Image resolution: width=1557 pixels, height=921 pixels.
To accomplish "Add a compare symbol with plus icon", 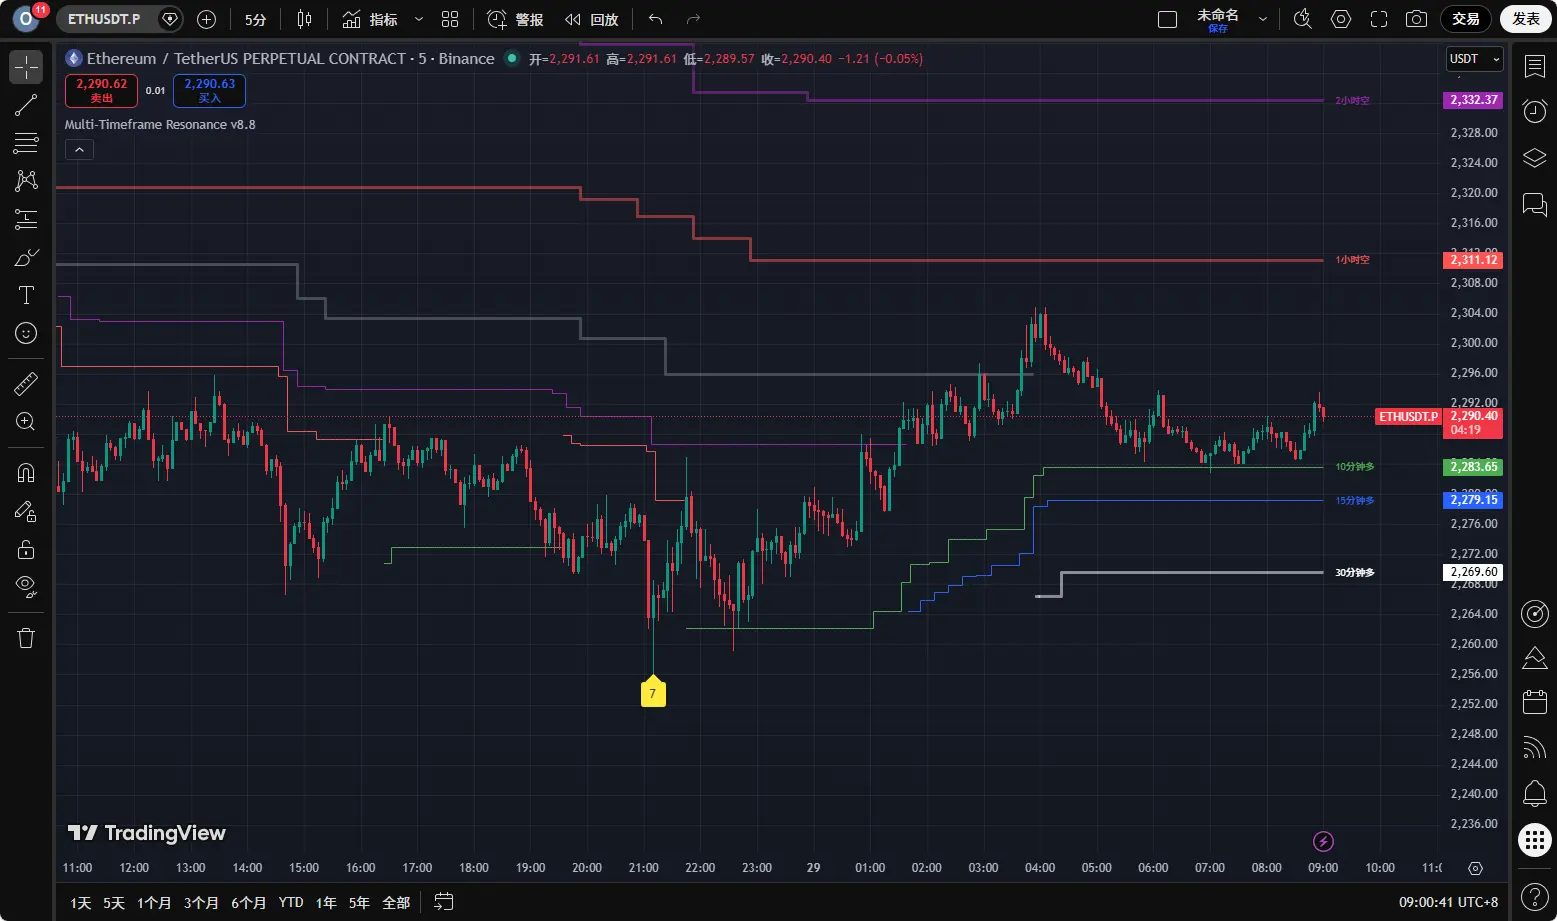I will coord(206,19).
